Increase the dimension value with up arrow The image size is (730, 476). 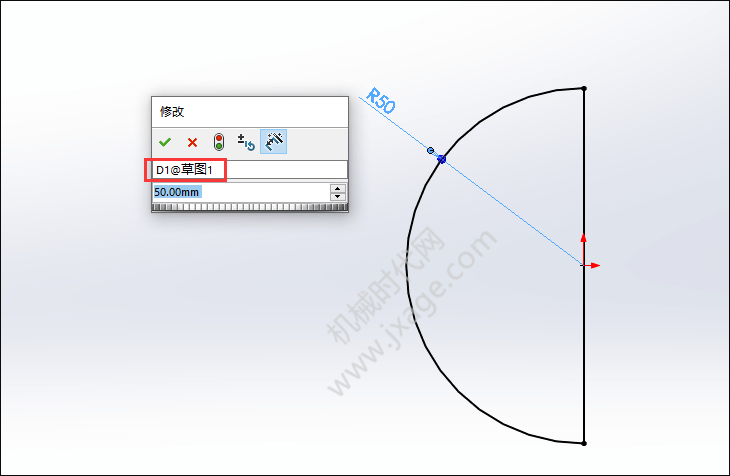(338, 188)
